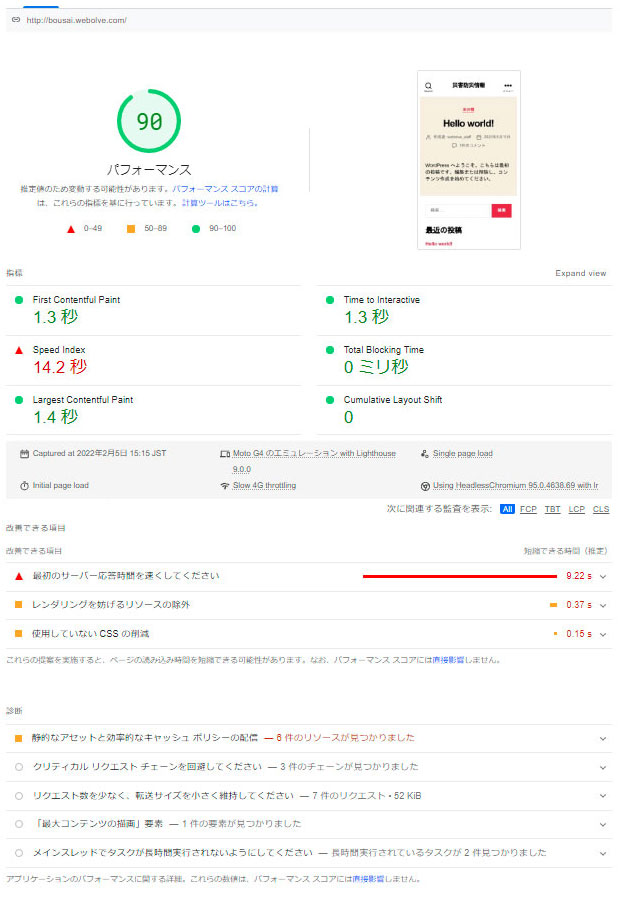620x912 pixels.
Task: Open the calculator tool link
Action: click(x=220, y=203)
